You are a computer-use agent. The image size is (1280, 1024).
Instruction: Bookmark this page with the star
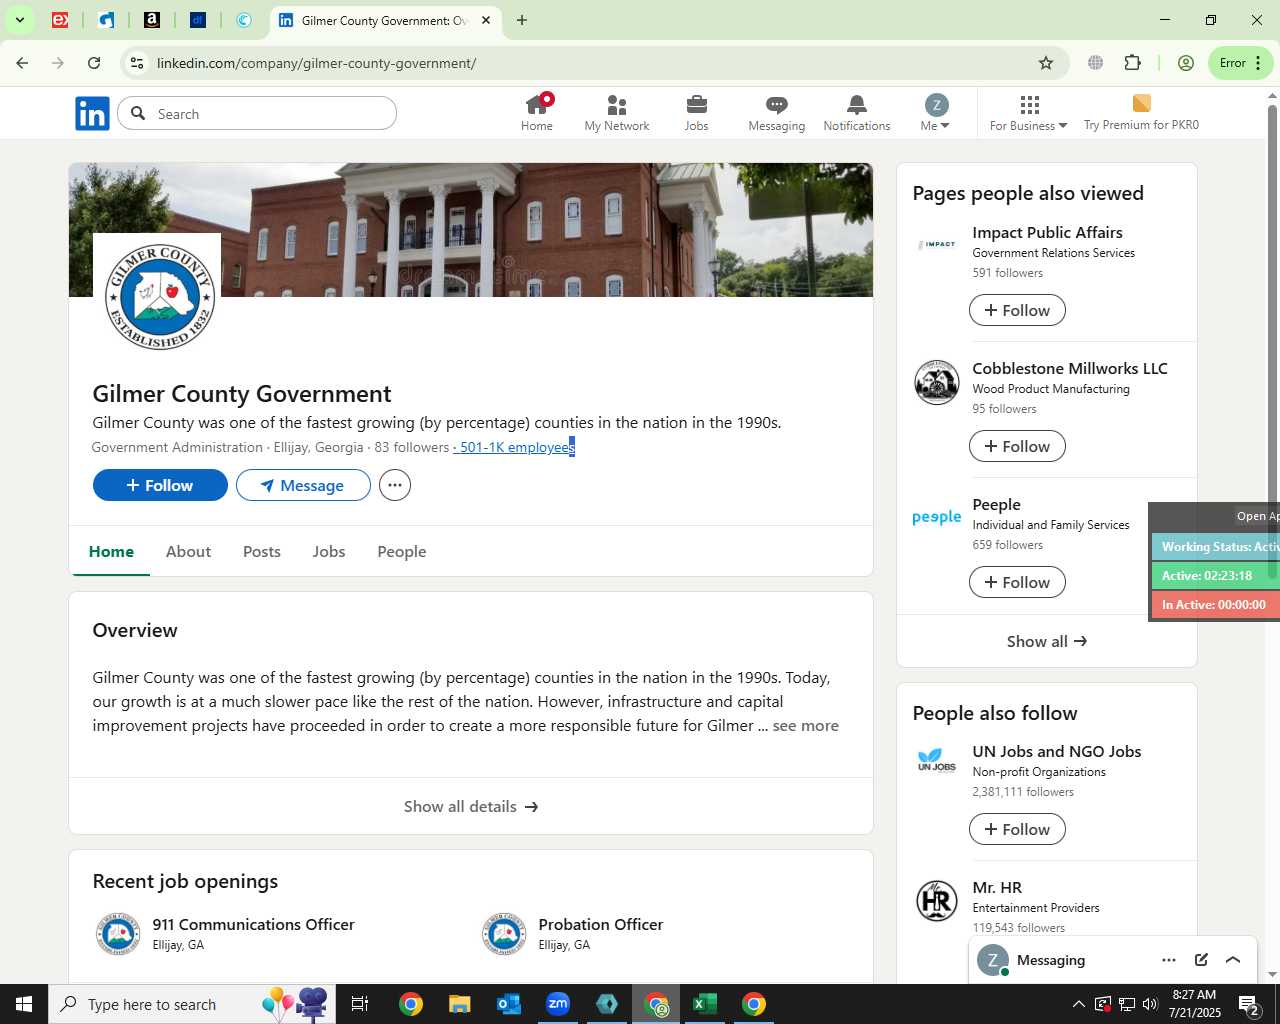pyautogui.click(x=1046, y=63)
